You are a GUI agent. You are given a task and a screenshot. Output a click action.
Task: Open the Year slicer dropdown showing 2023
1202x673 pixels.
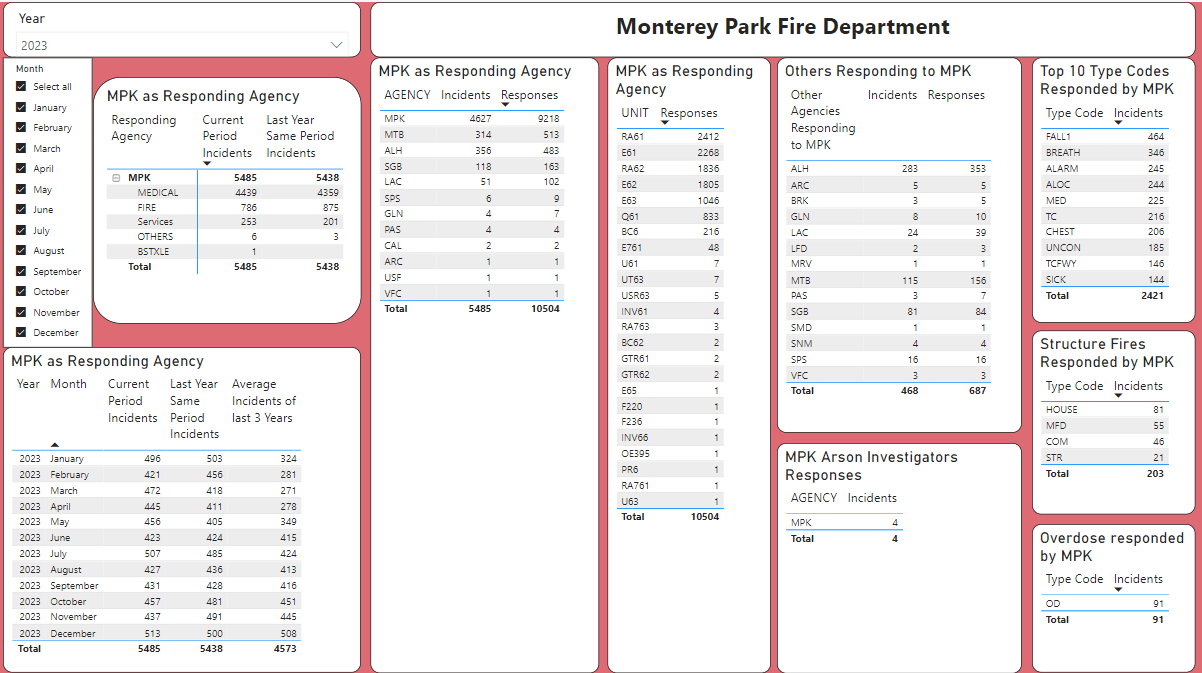pyautogui.click(x=335, y=45)
